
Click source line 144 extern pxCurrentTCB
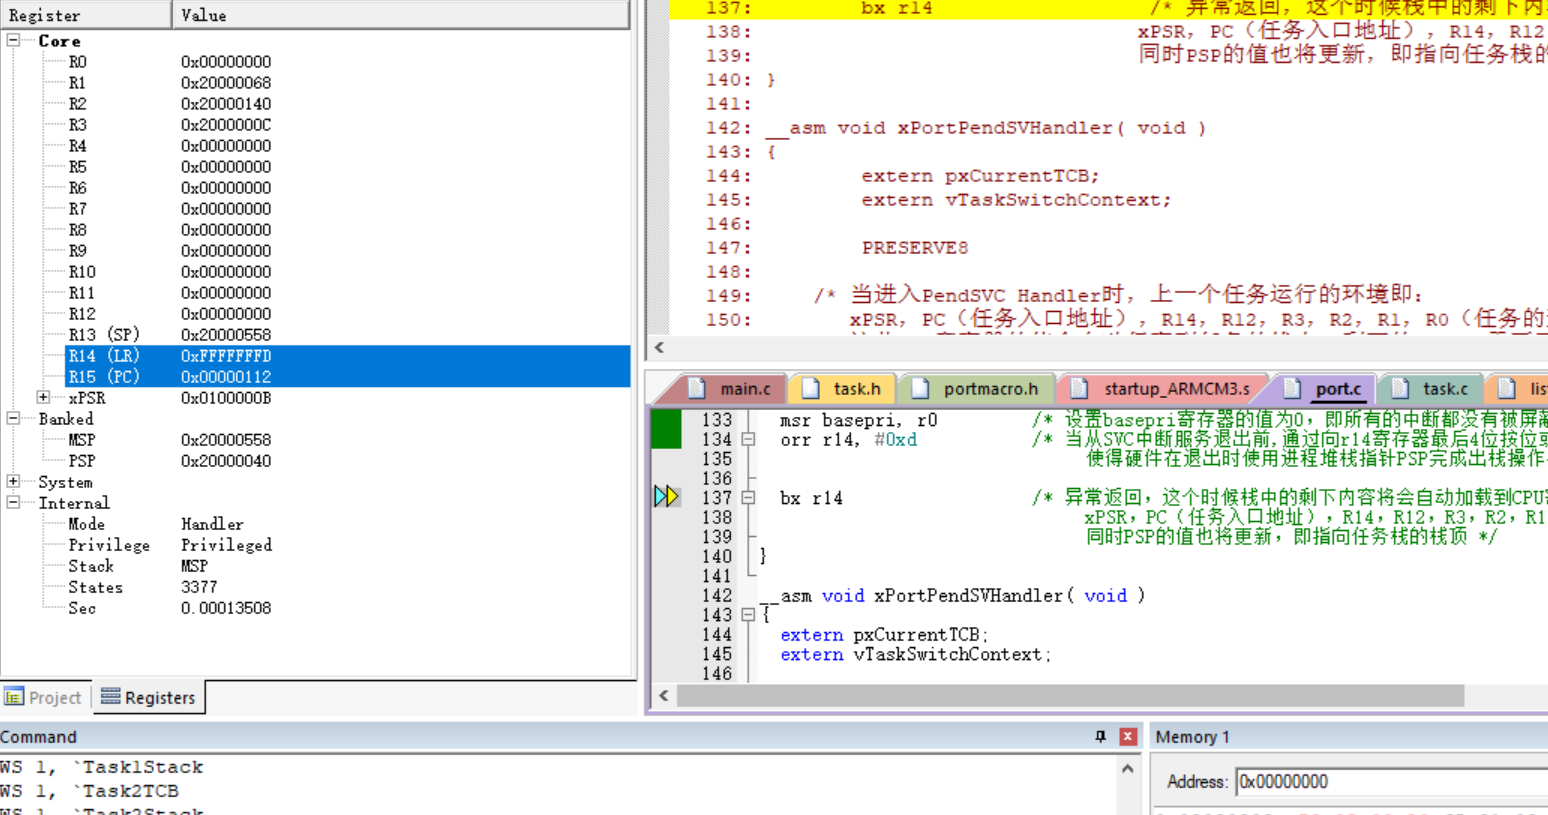pyautogui.click(x=884, y=635)
